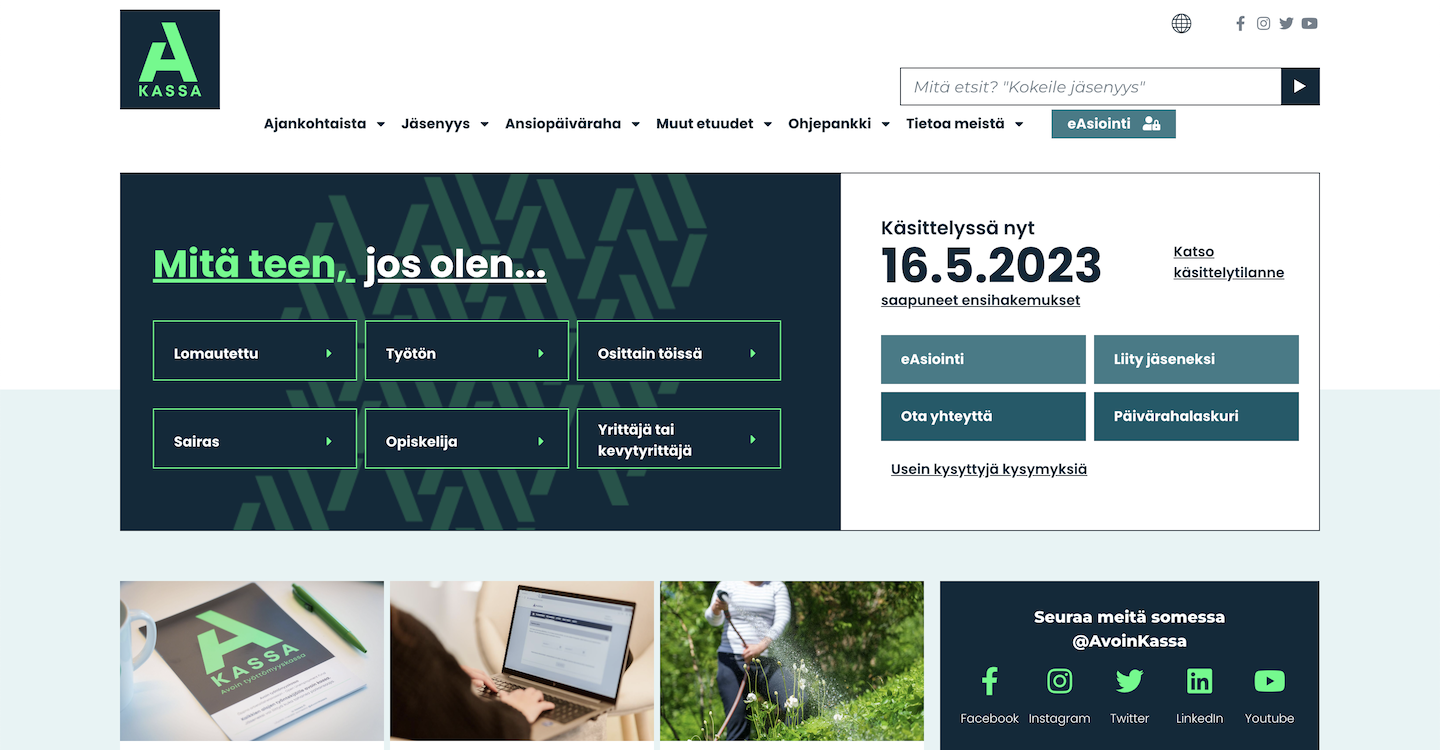Focus the Mitä etsit search field
1440x750 pixels.
click(1090, 87)
